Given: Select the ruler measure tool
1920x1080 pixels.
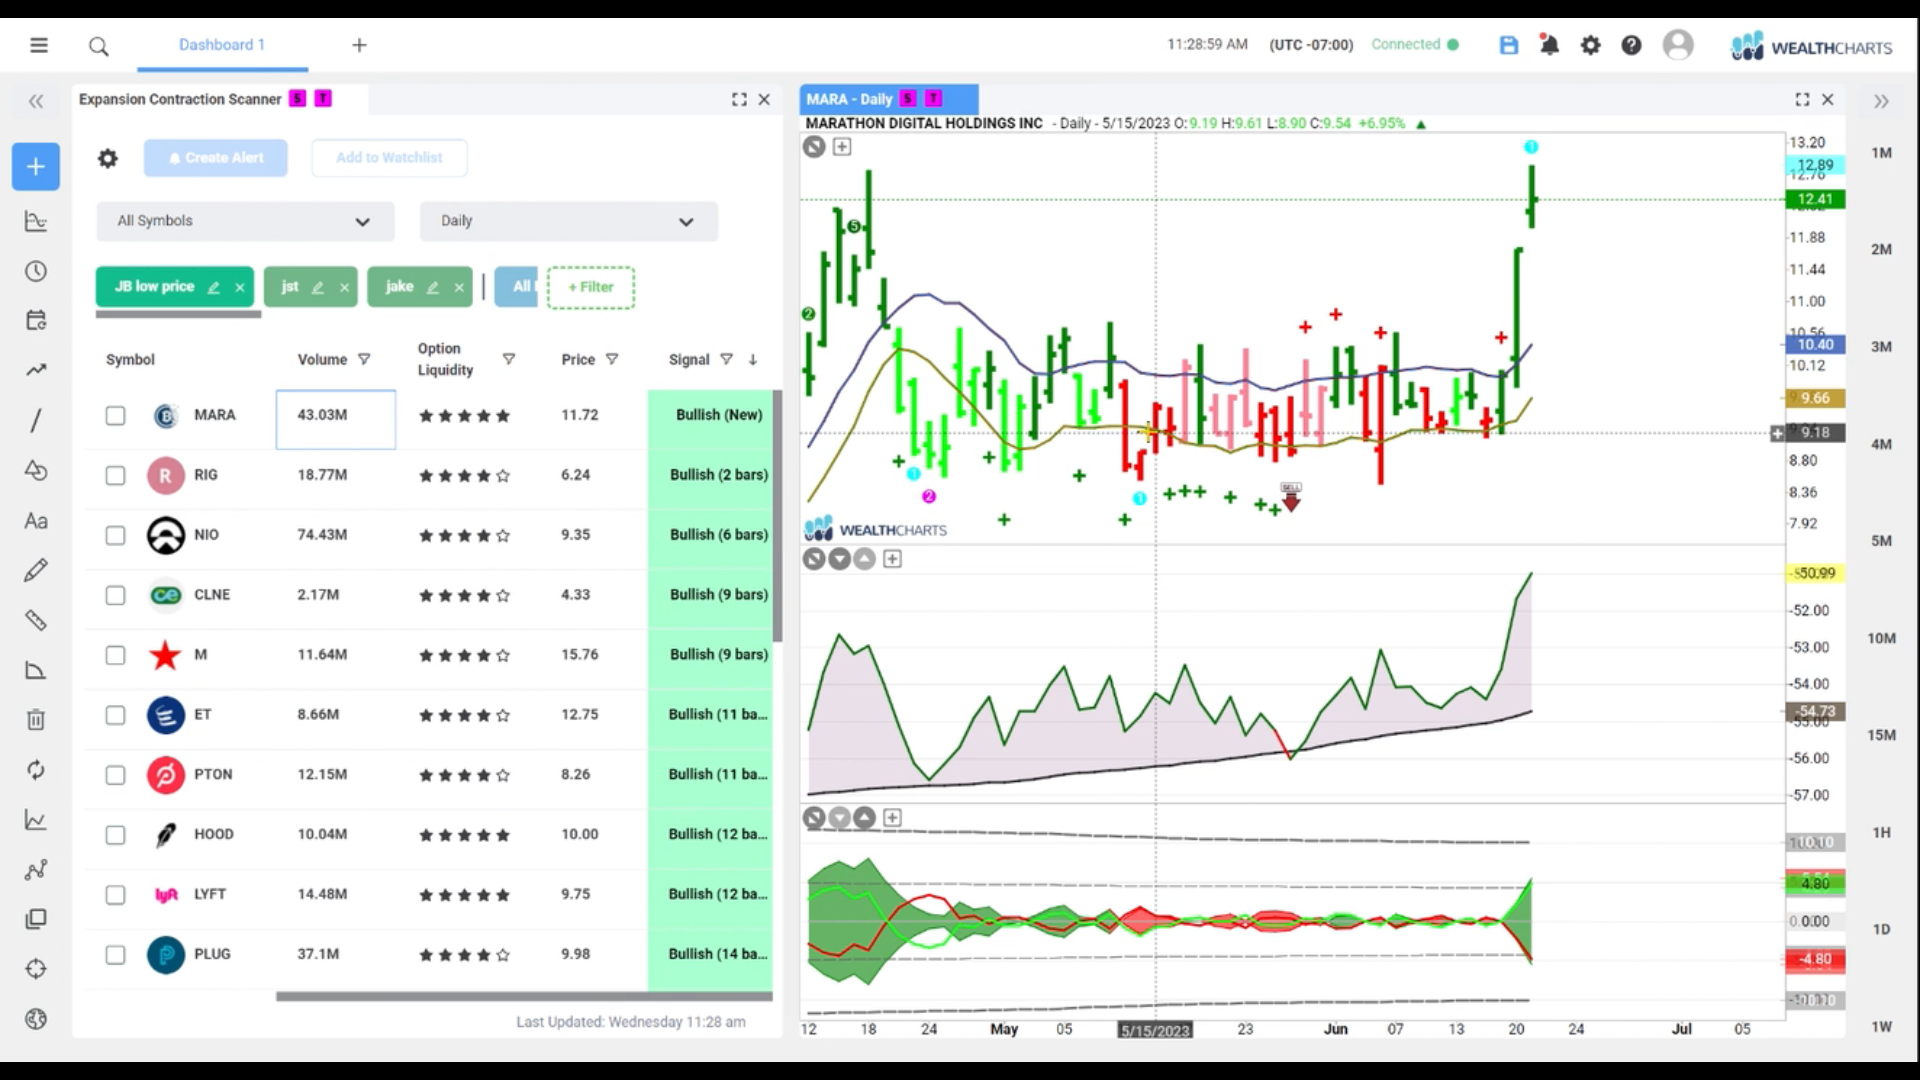Looking at the screenshot, I should [36, 620].
